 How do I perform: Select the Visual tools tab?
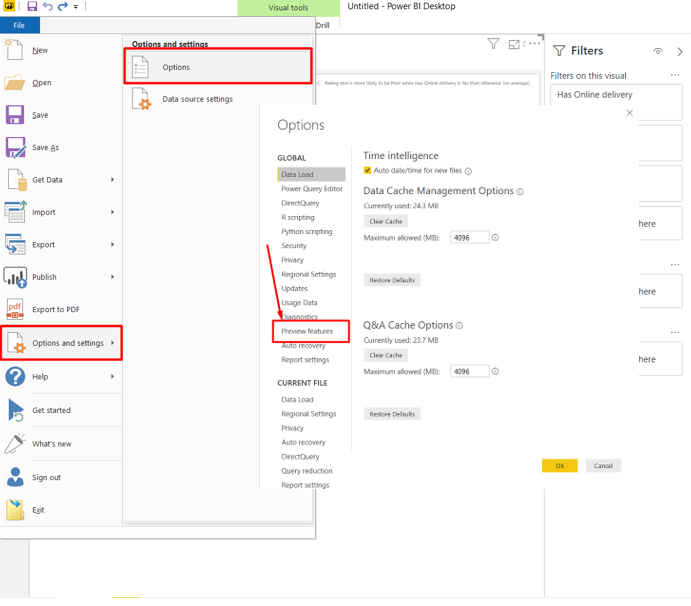click(x=288, y=7)
